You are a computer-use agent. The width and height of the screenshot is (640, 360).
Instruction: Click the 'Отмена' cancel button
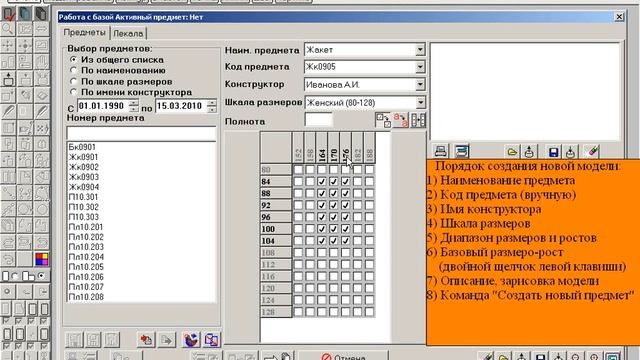tap(343, 356)
